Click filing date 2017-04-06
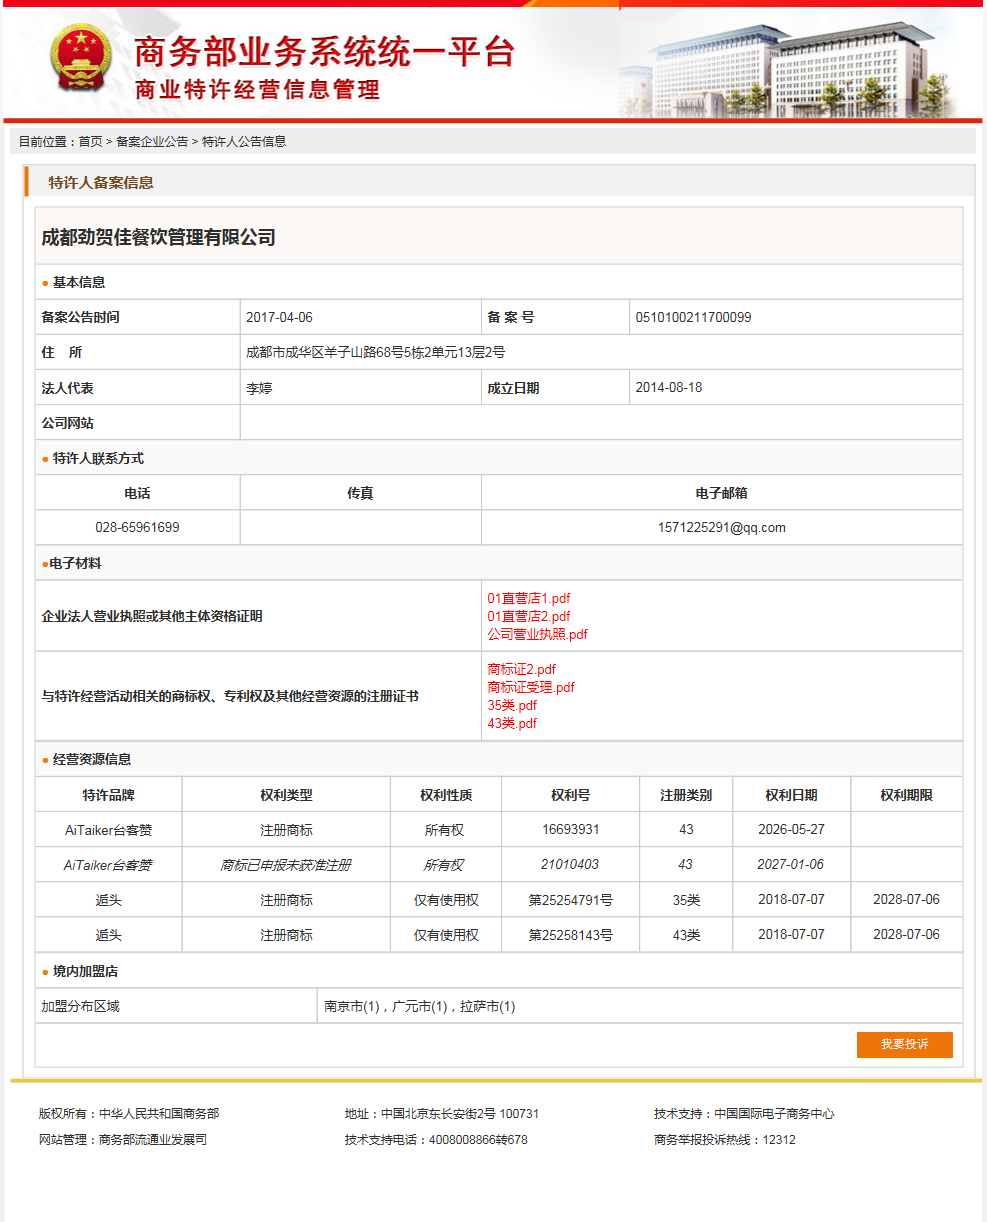The width and height of the screenshot is (987, 1222). (x=279, y=317)
